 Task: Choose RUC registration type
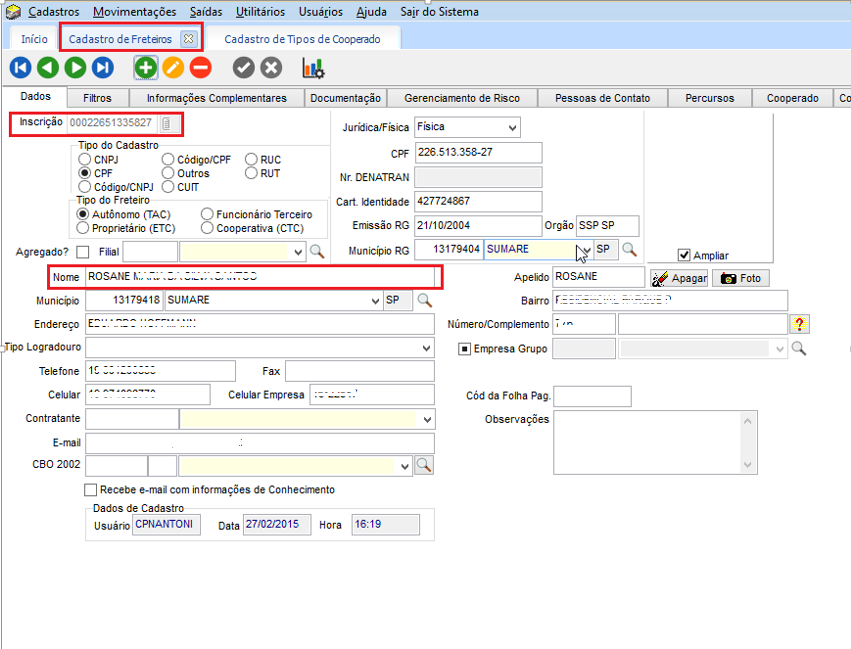point(251,160)
